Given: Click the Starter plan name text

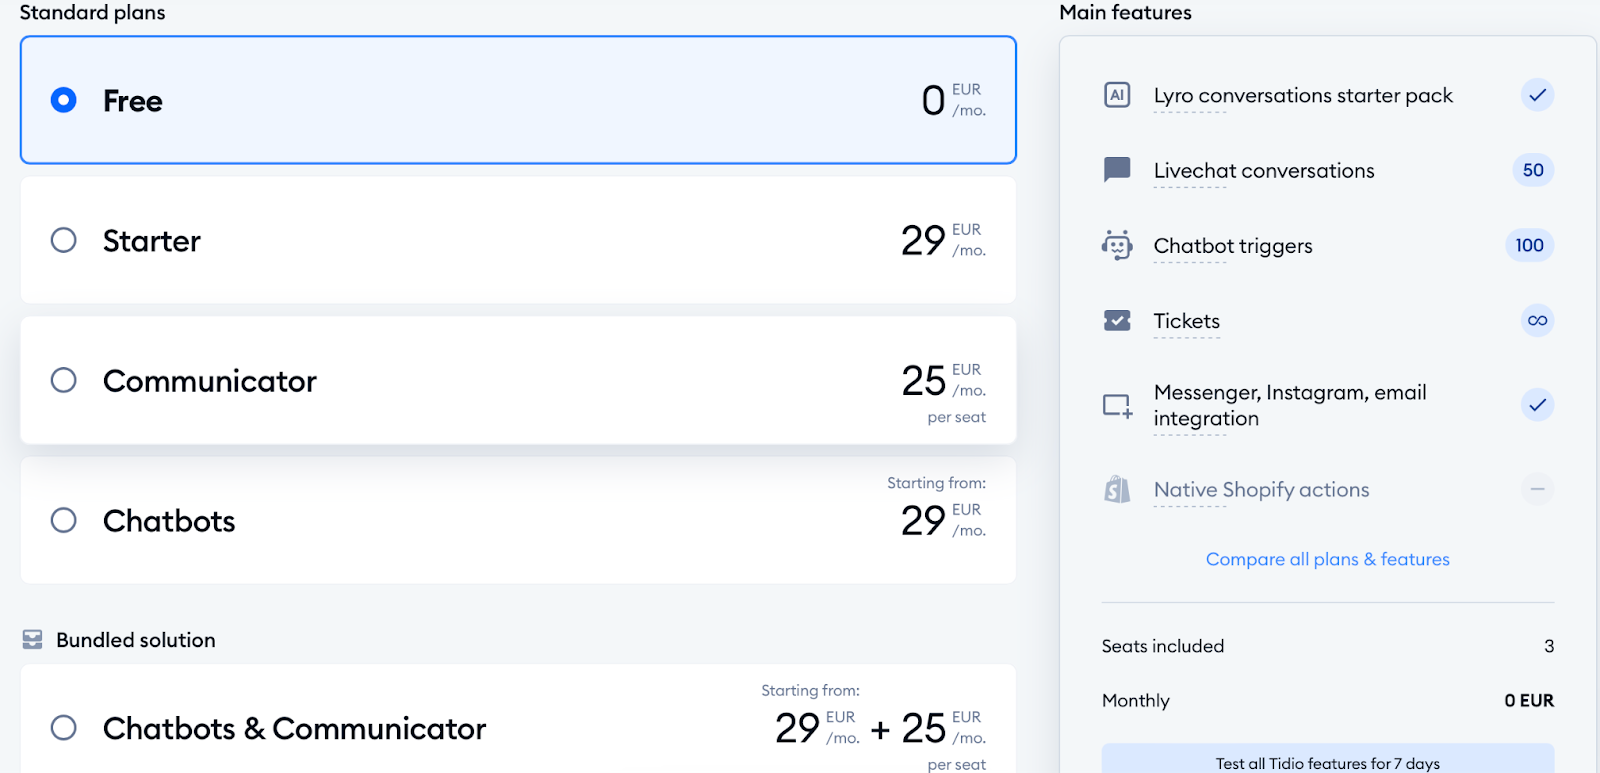Looking at the screenshot, I should pos(152,241).
